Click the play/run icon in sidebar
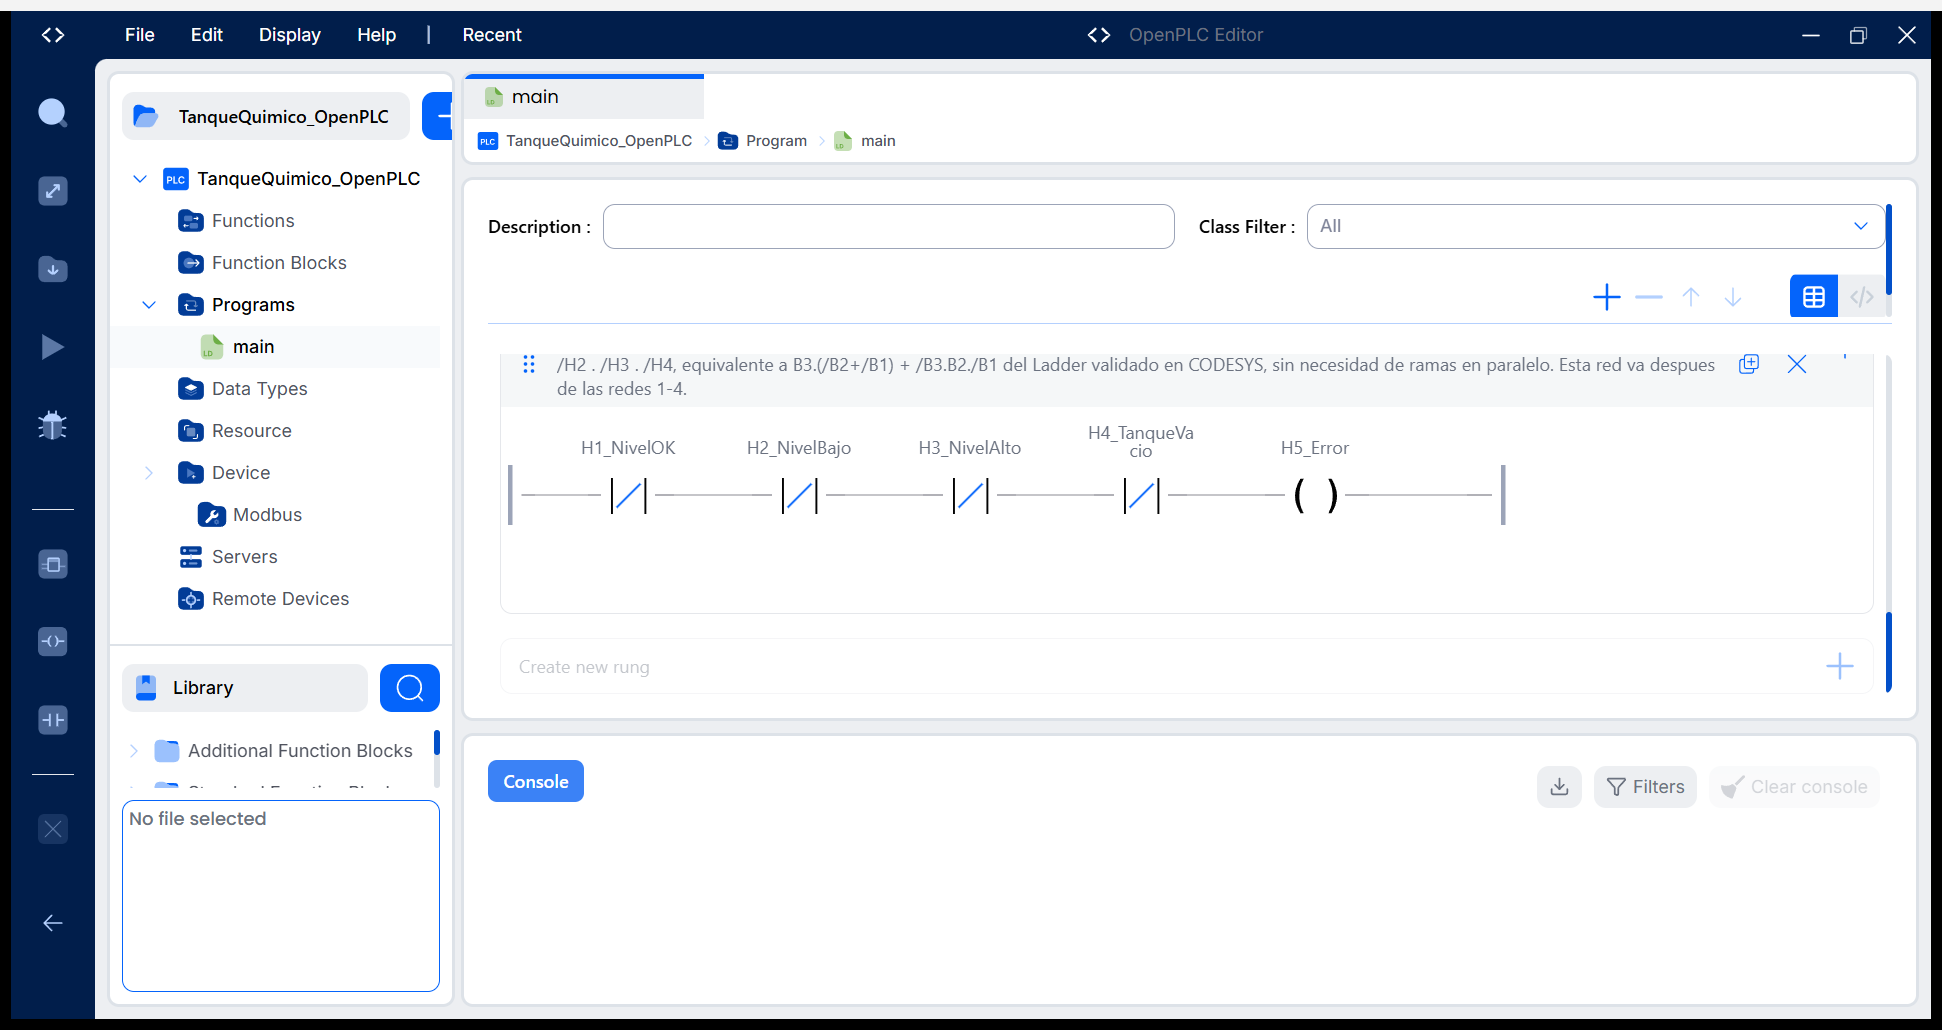 [x=53, y=347]
